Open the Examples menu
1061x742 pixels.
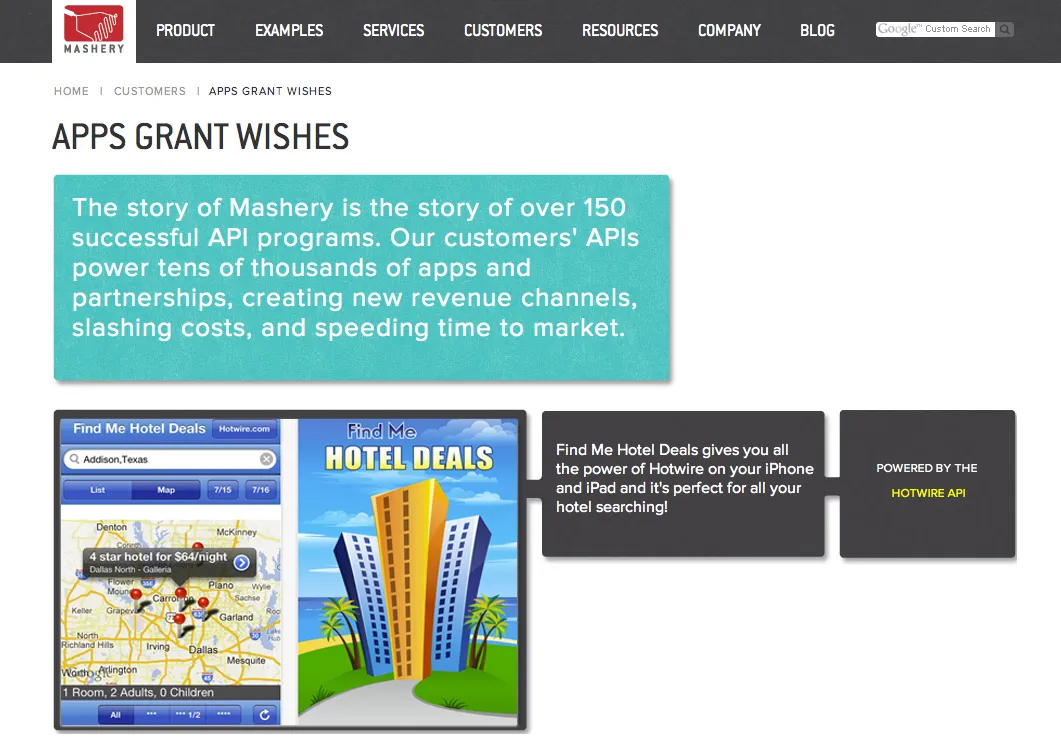(x=289, y=30)
